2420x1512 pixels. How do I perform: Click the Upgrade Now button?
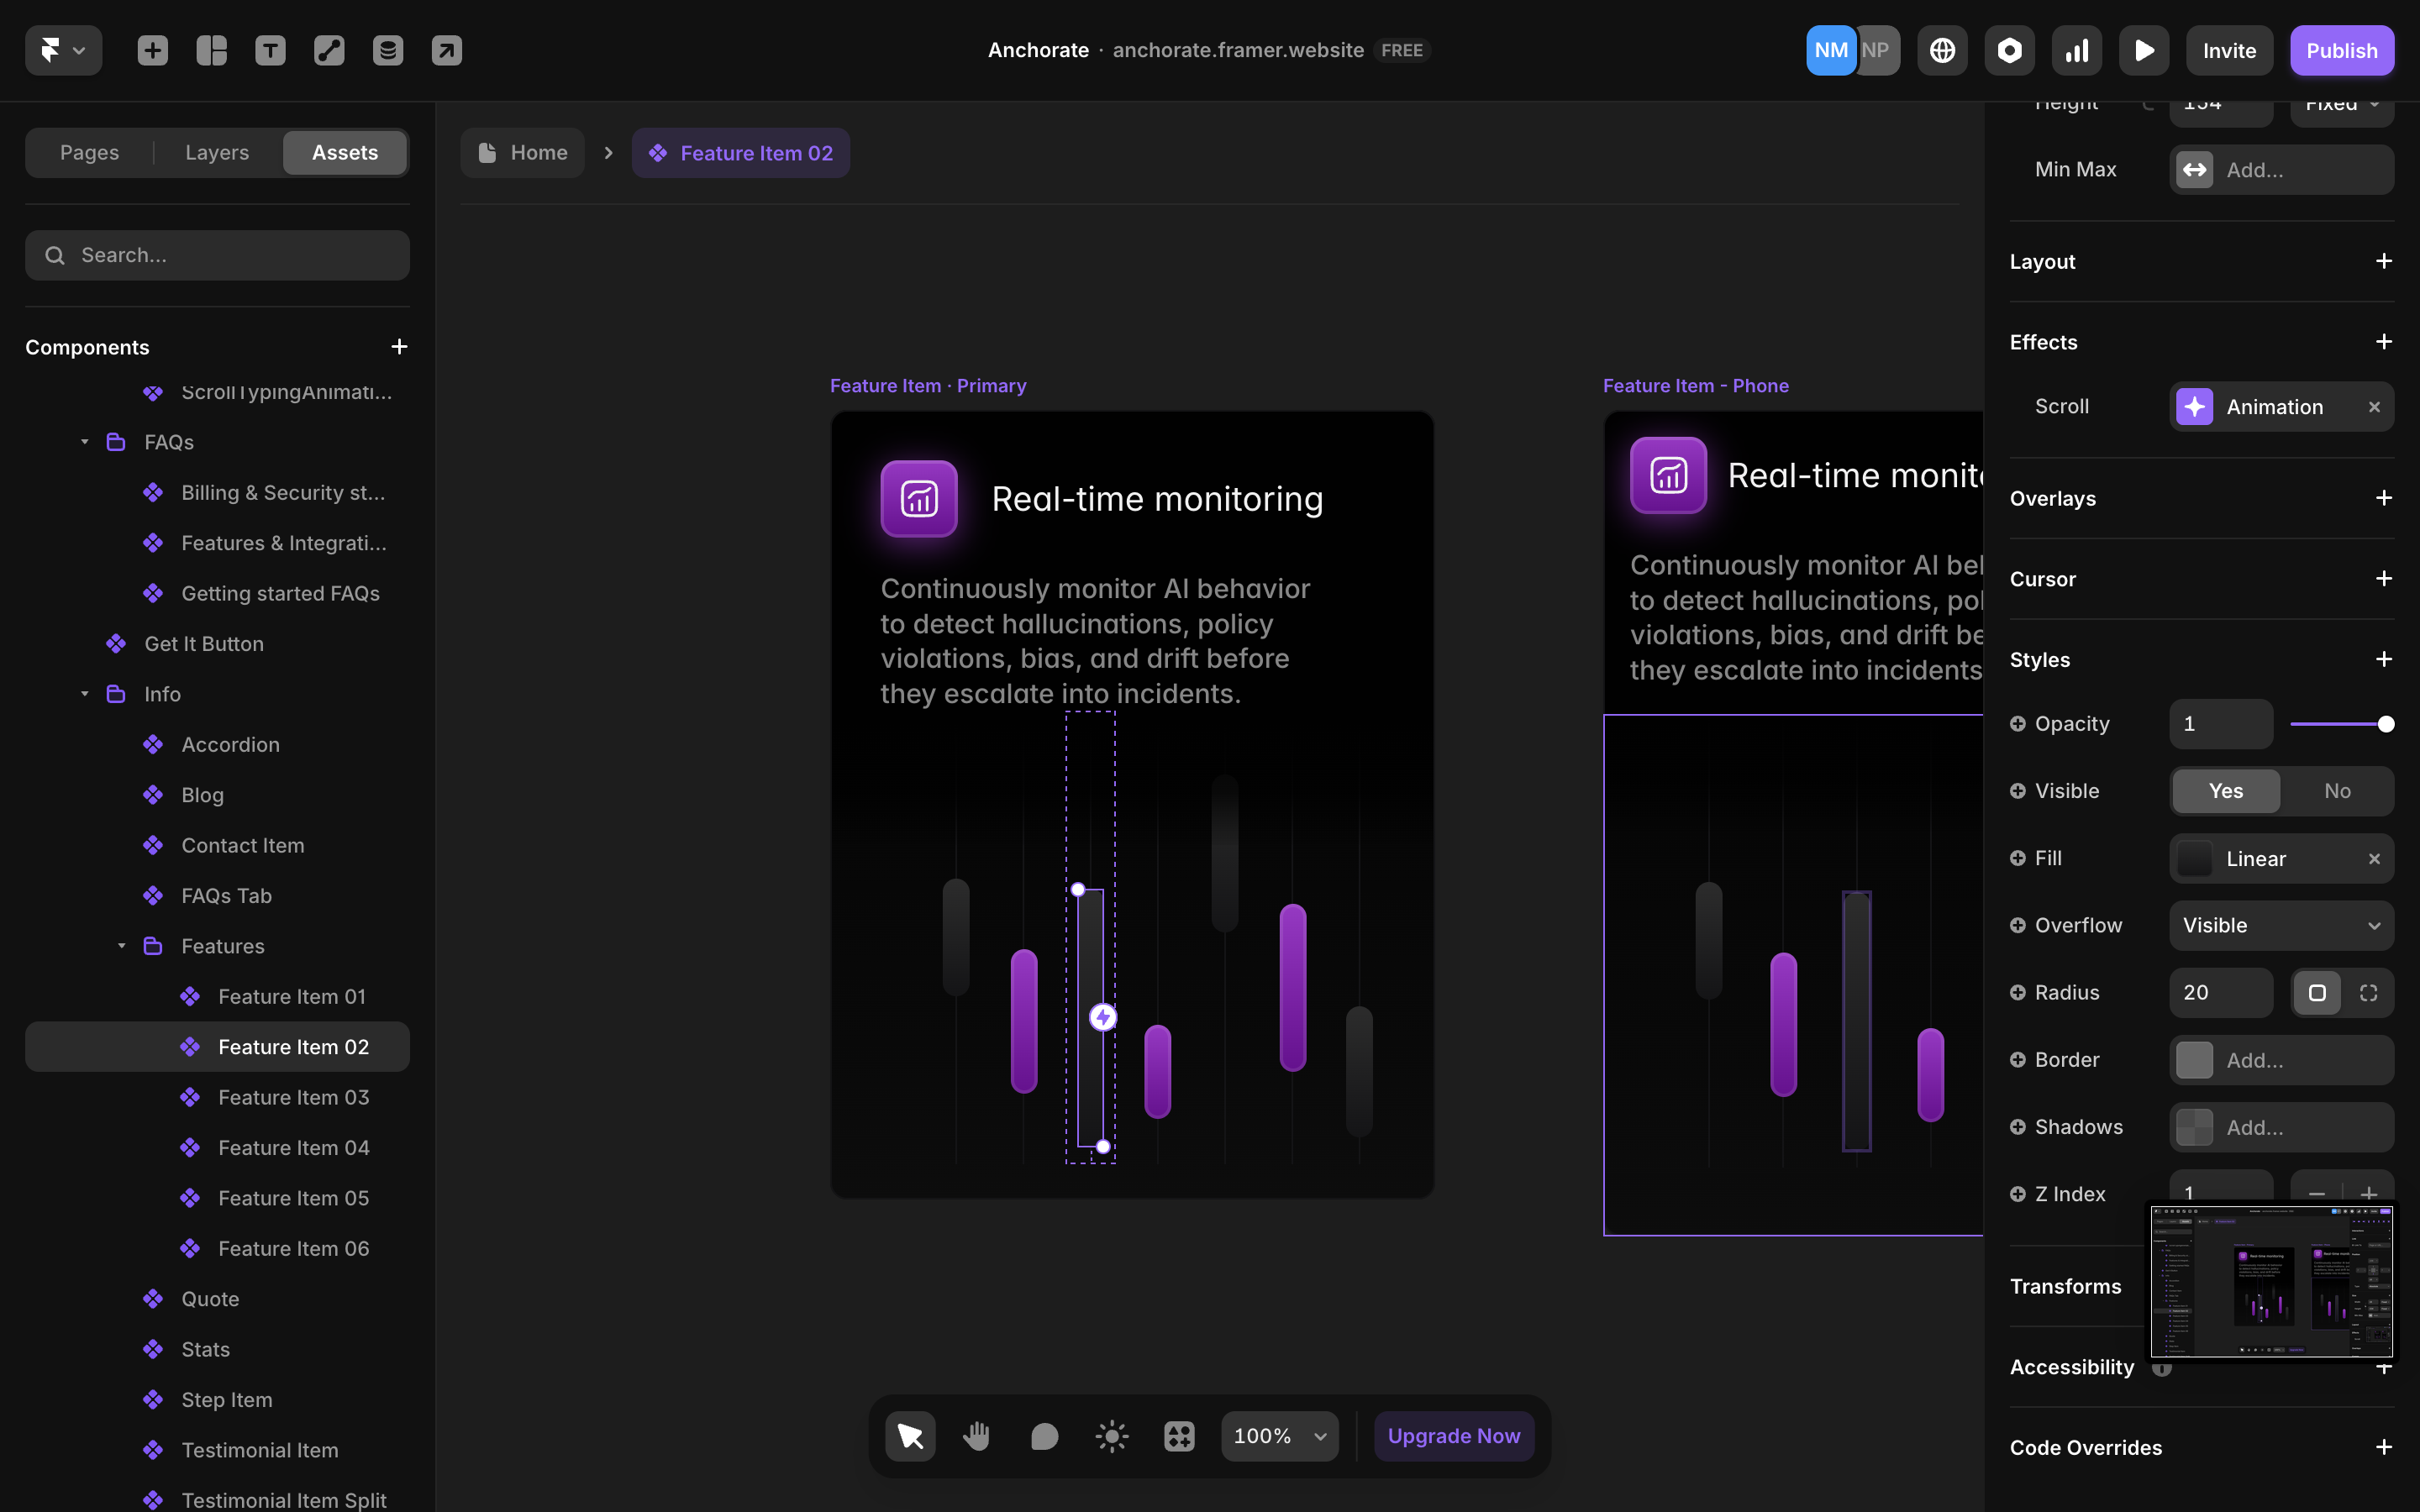click(1453, 1436)
